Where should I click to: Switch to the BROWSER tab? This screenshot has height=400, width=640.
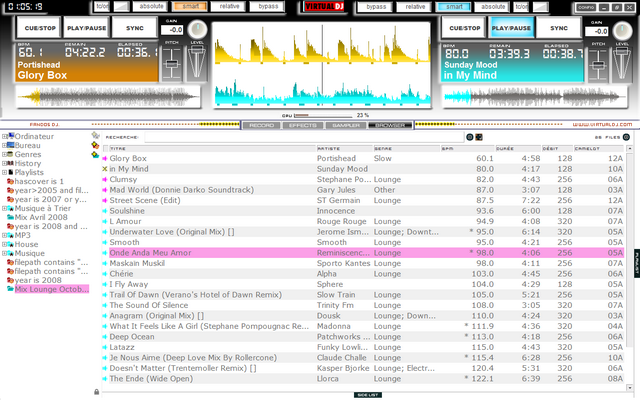[x=390, y=125]
